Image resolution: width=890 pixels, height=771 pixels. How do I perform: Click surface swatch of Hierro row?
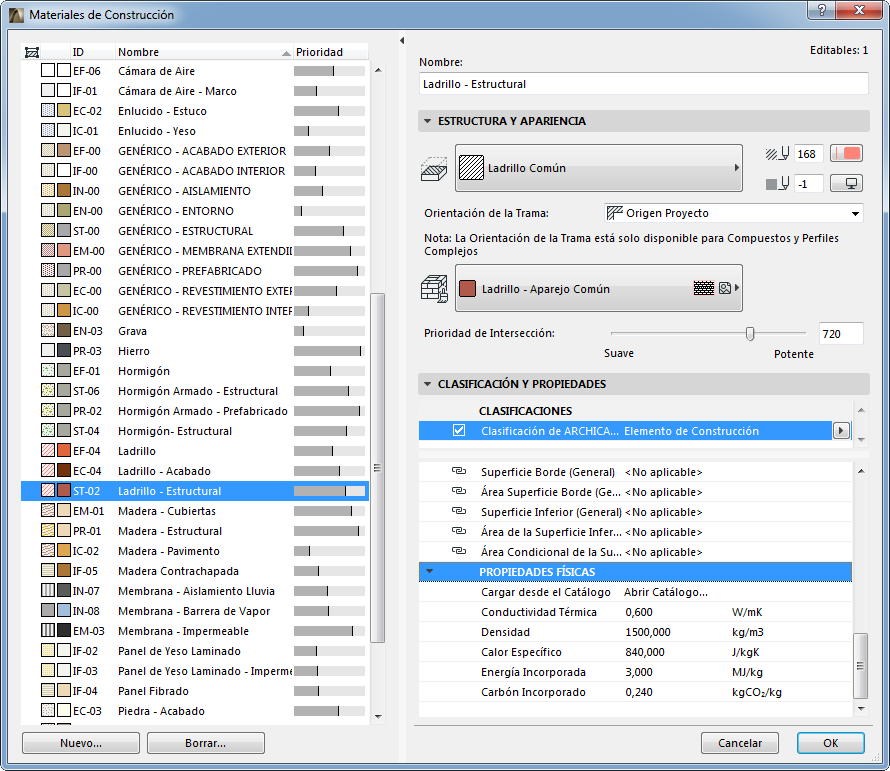coord(64,351)
